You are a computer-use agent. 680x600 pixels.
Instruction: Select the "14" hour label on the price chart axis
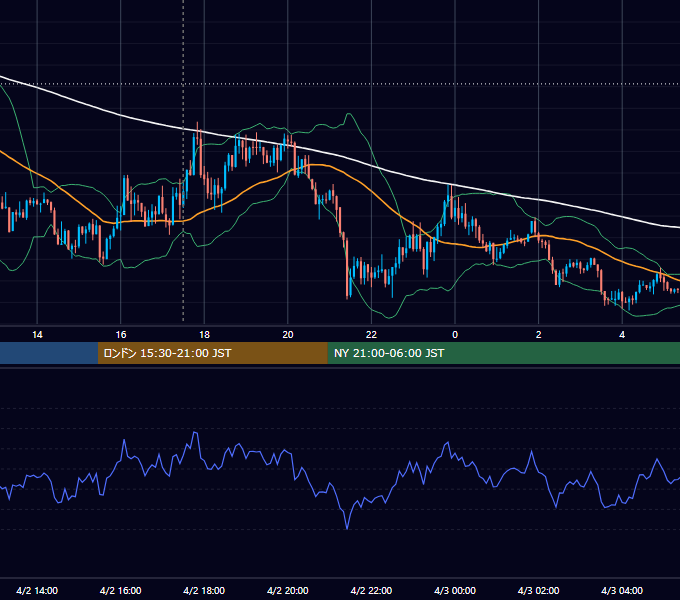pyautogui.click(x=37, y=335)
